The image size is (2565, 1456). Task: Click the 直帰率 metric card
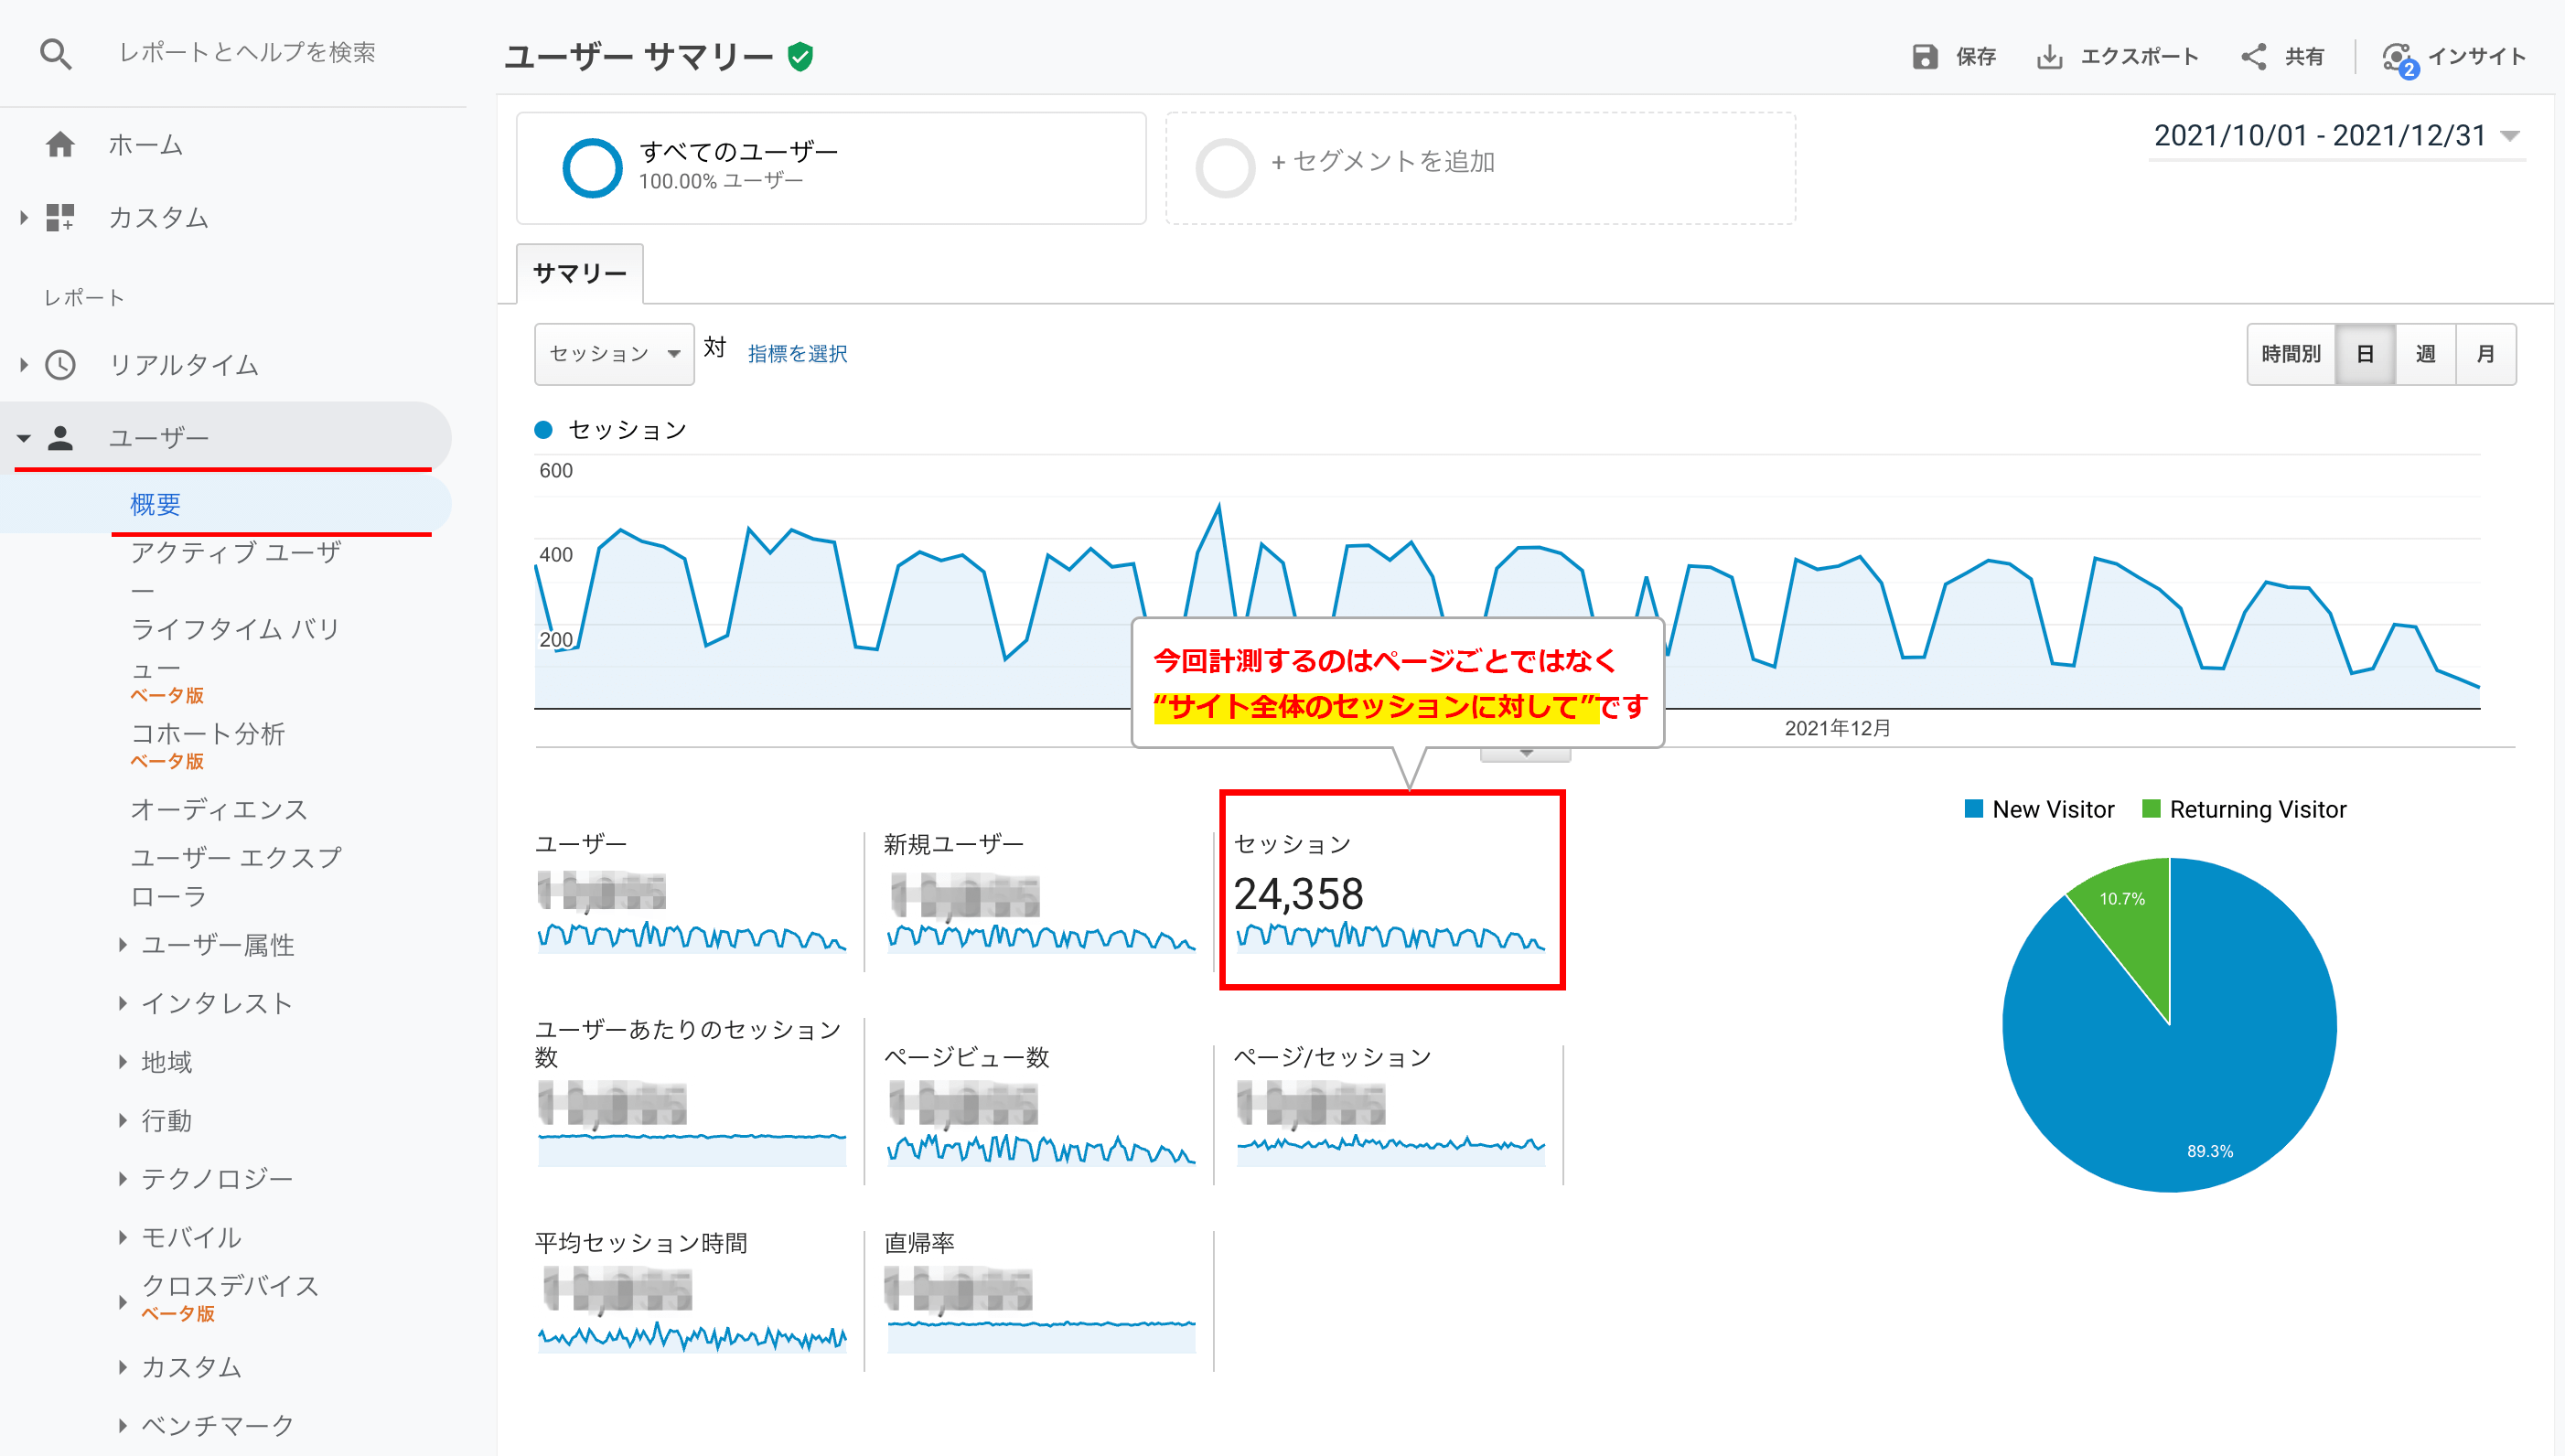1040,1294
